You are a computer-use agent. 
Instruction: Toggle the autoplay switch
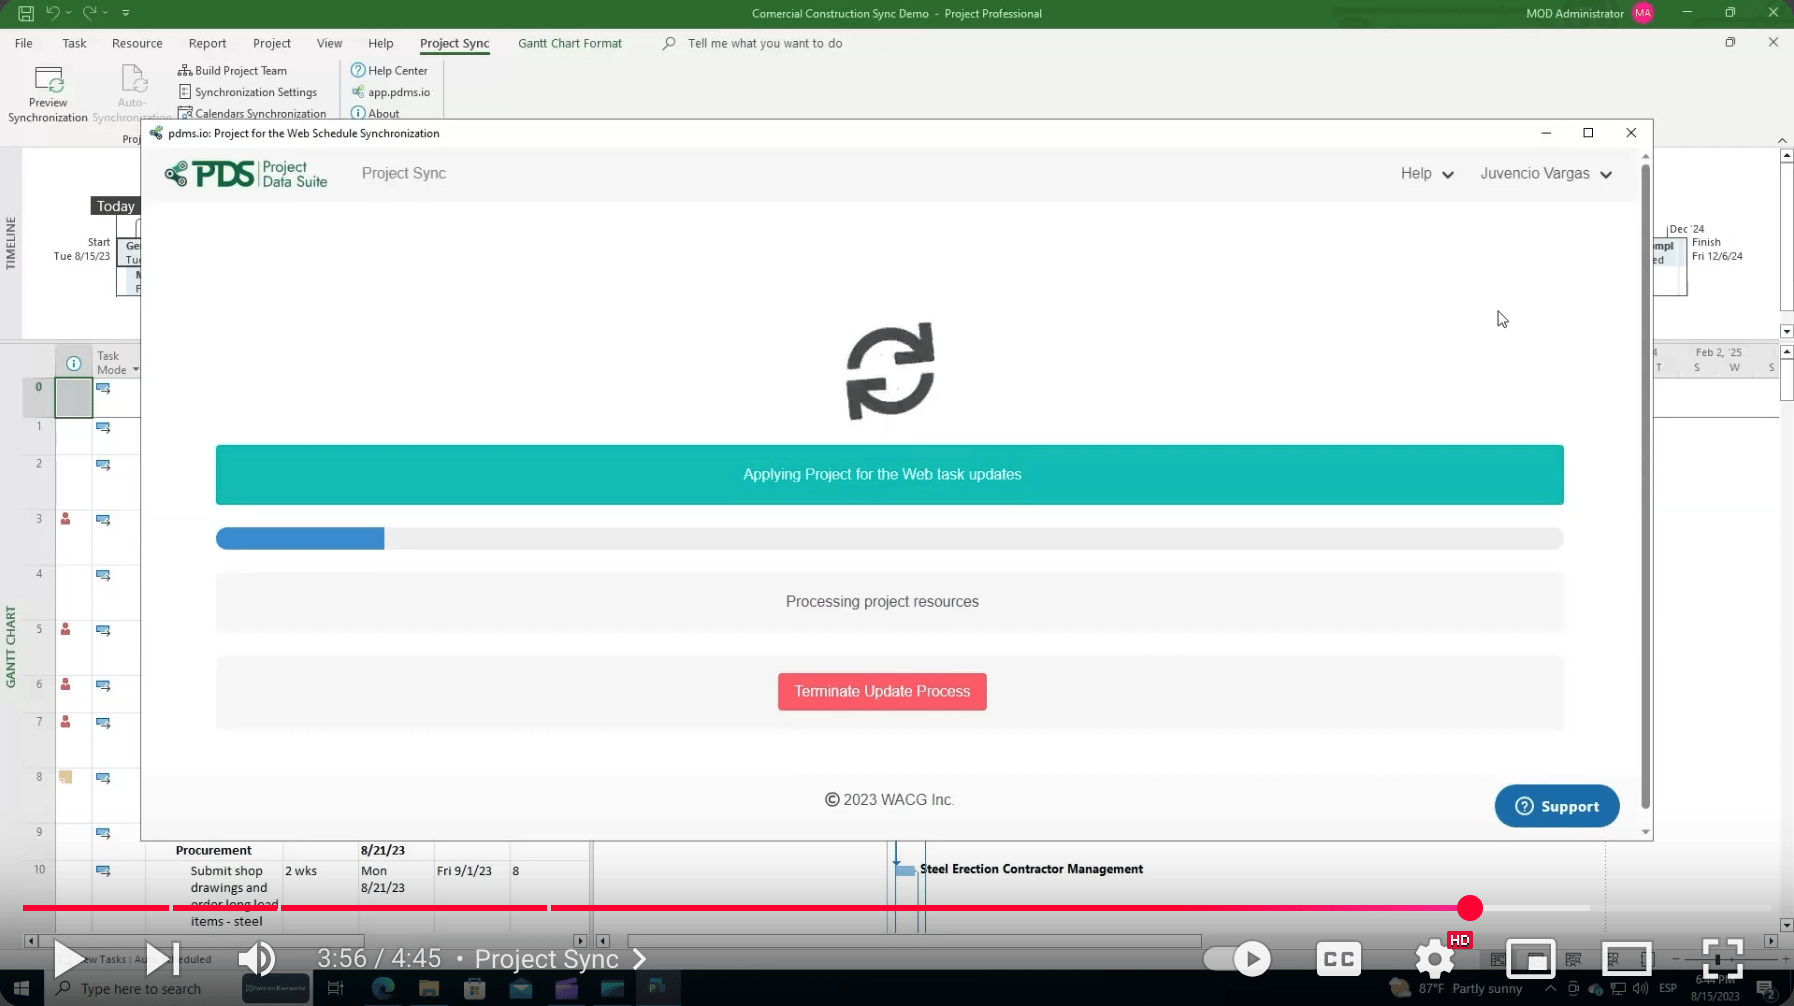[x=1237, y=959]
